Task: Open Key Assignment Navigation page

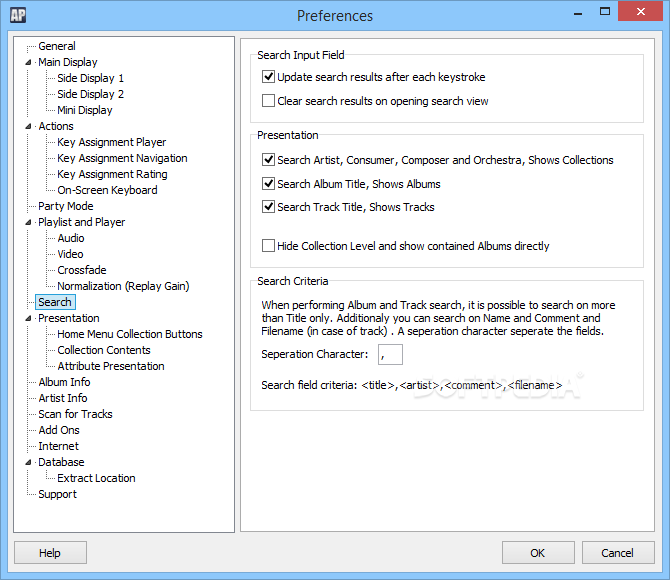Action: [x=122, y=158]
